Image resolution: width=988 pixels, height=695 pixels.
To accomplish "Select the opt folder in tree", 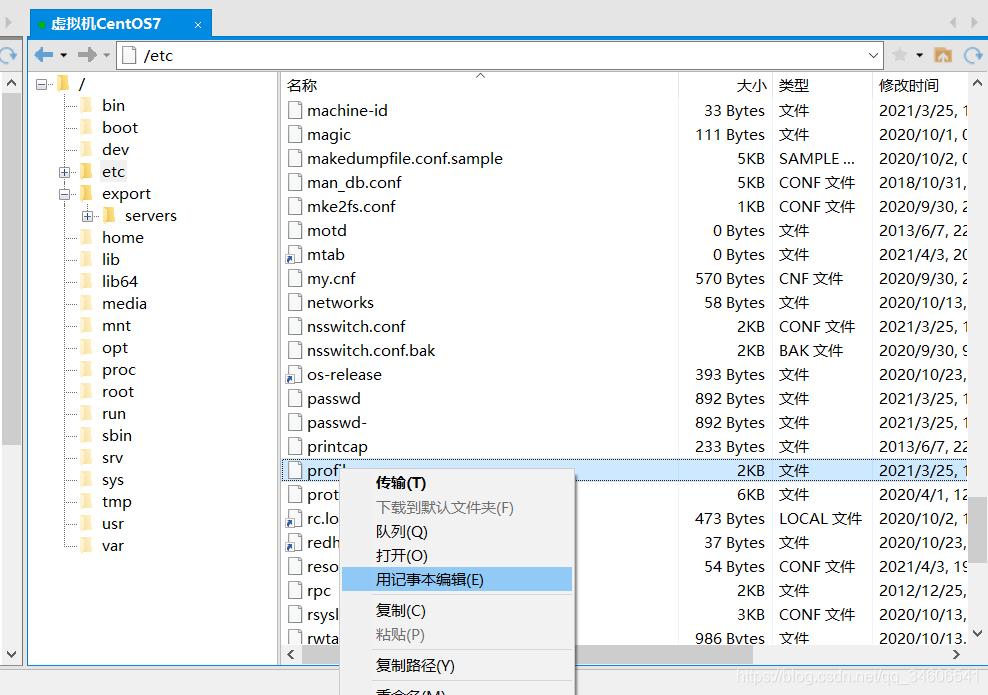I will [115, 348].
